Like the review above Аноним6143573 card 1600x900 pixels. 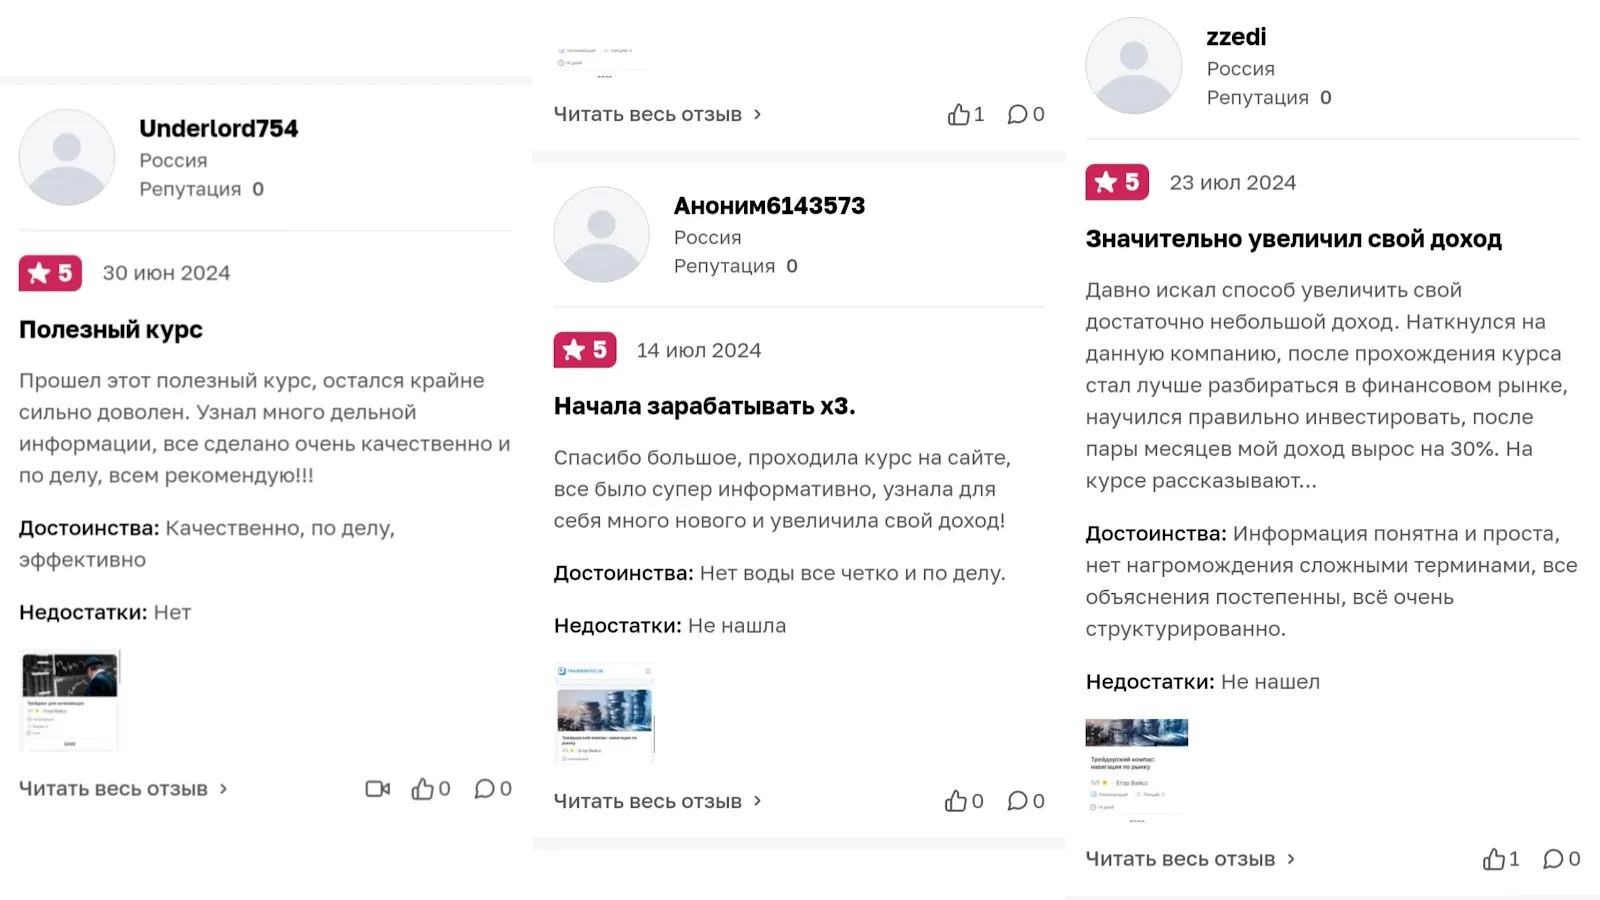[966, 114]
